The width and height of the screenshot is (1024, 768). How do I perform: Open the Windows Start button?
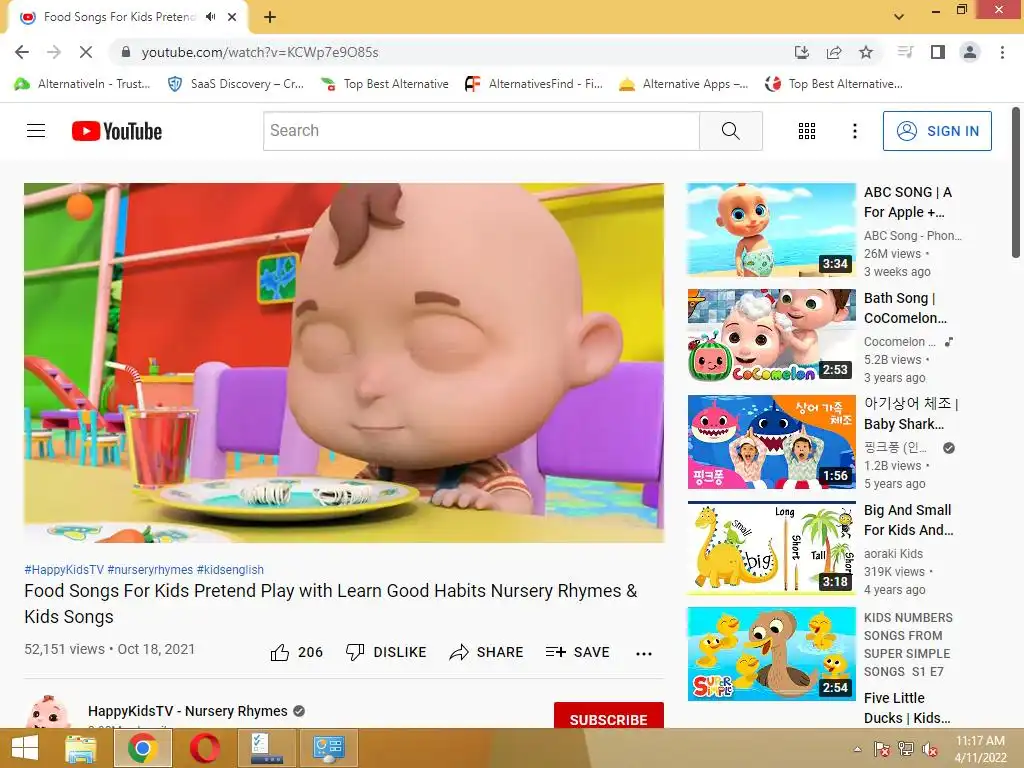(25, 748)
